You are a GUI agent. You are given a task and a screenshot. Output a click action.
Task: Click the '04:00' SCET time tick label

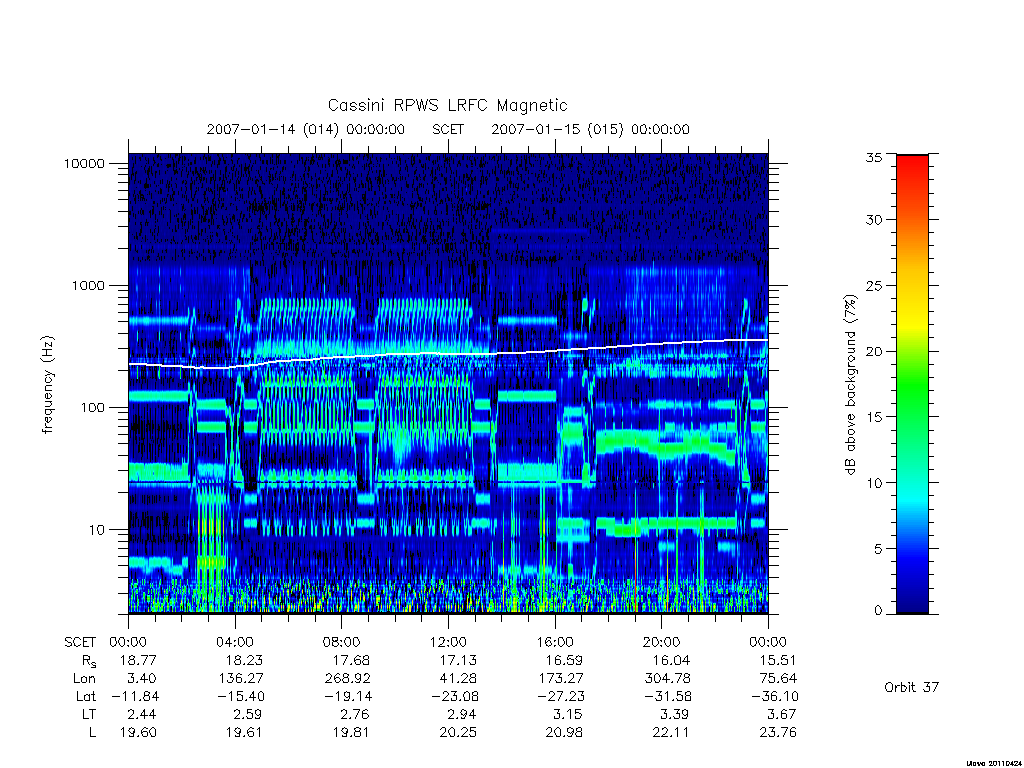[x=235, y=642]
